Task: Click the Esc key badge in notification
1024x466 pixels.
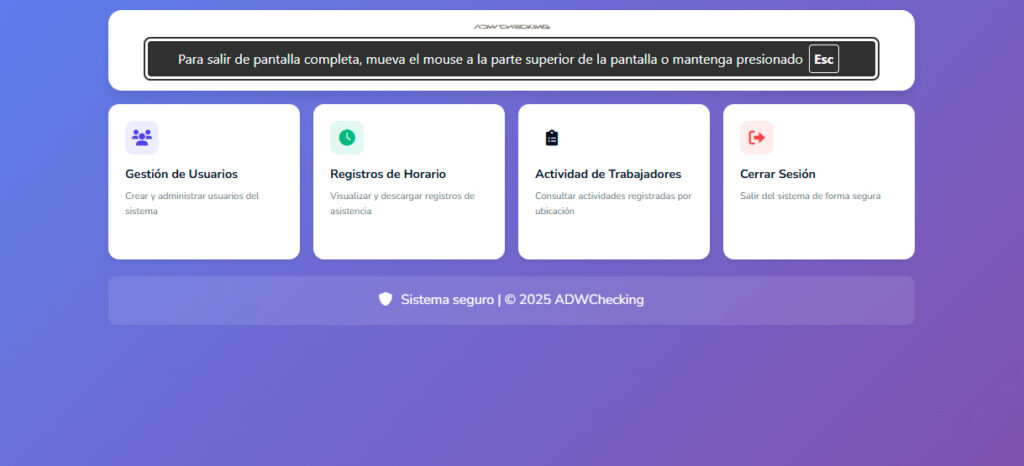Action: click(823, 59)
